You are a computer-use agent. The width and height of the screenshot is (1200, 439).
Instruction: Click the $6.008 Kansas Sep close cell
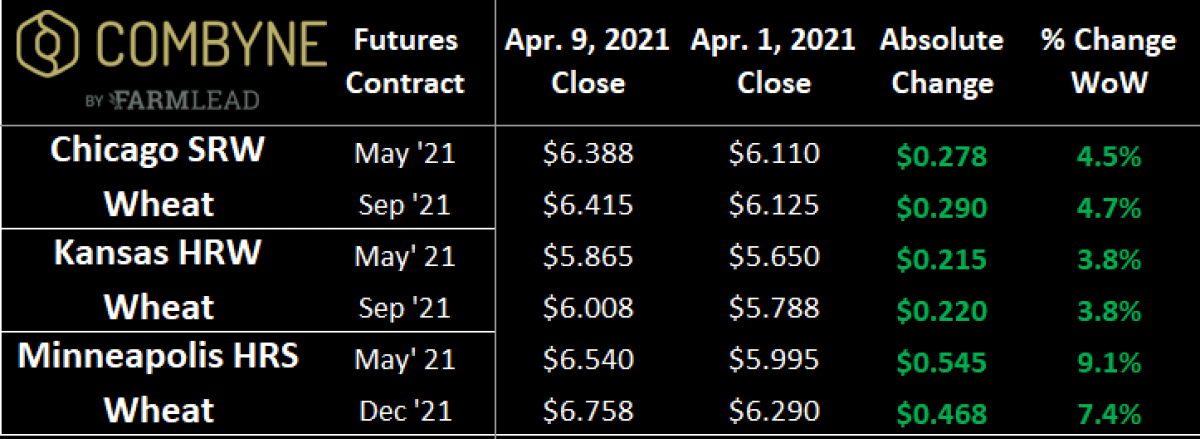point(588,308)
